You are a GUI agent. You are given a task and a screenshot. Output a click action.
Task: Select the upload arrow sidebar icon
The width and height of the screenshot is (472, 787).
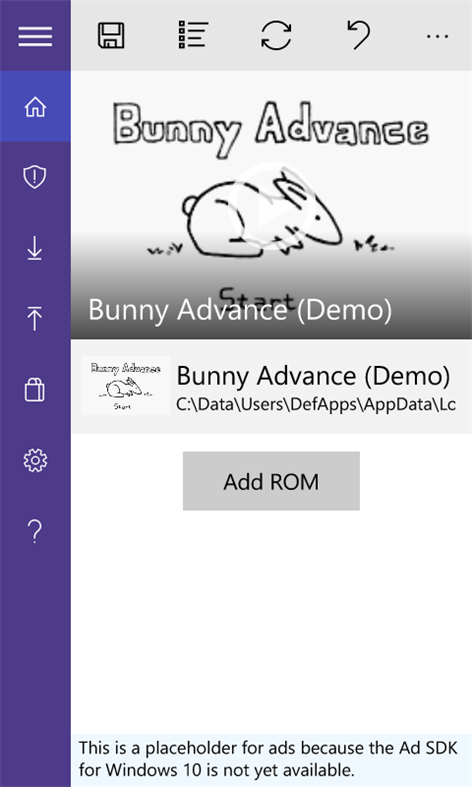coord(35,318)
